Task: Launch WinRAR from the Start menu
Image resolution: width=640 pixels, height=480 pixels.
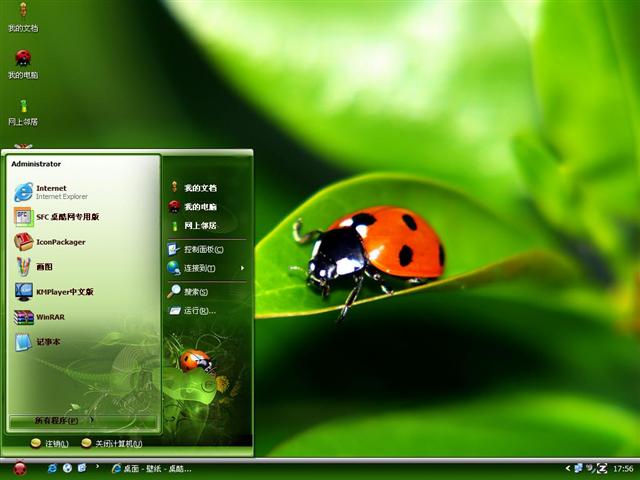Action: 84,317
